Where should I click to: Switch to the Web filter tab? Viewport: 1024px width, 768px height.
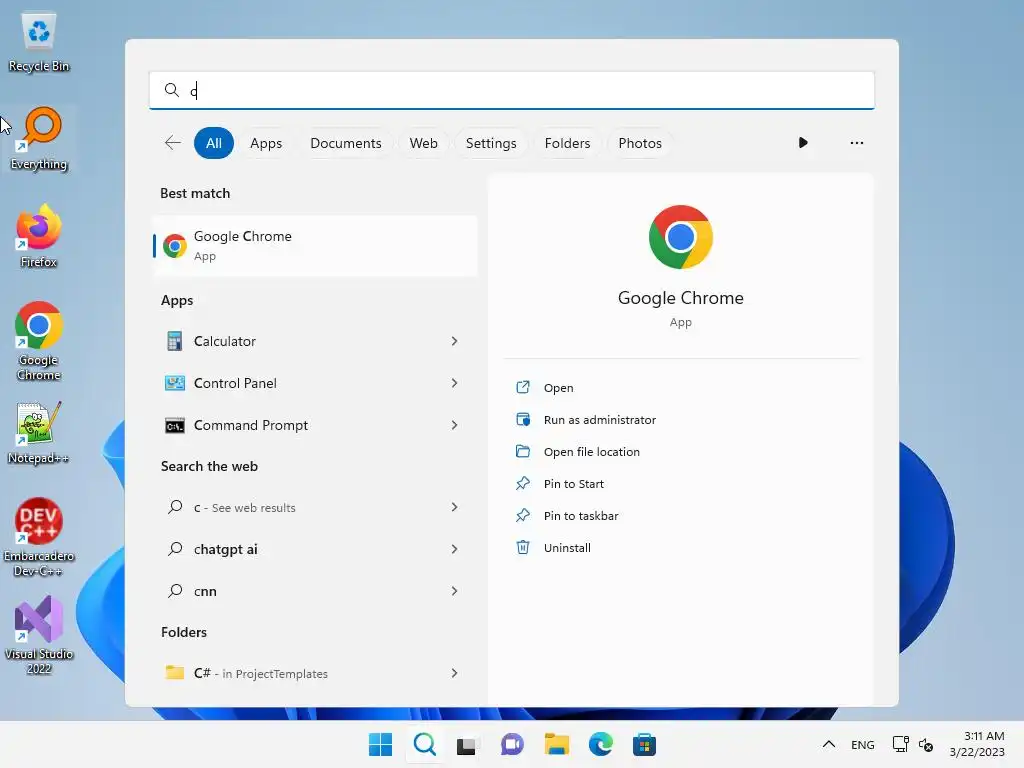pyautogui.click(x=423, y=143)
